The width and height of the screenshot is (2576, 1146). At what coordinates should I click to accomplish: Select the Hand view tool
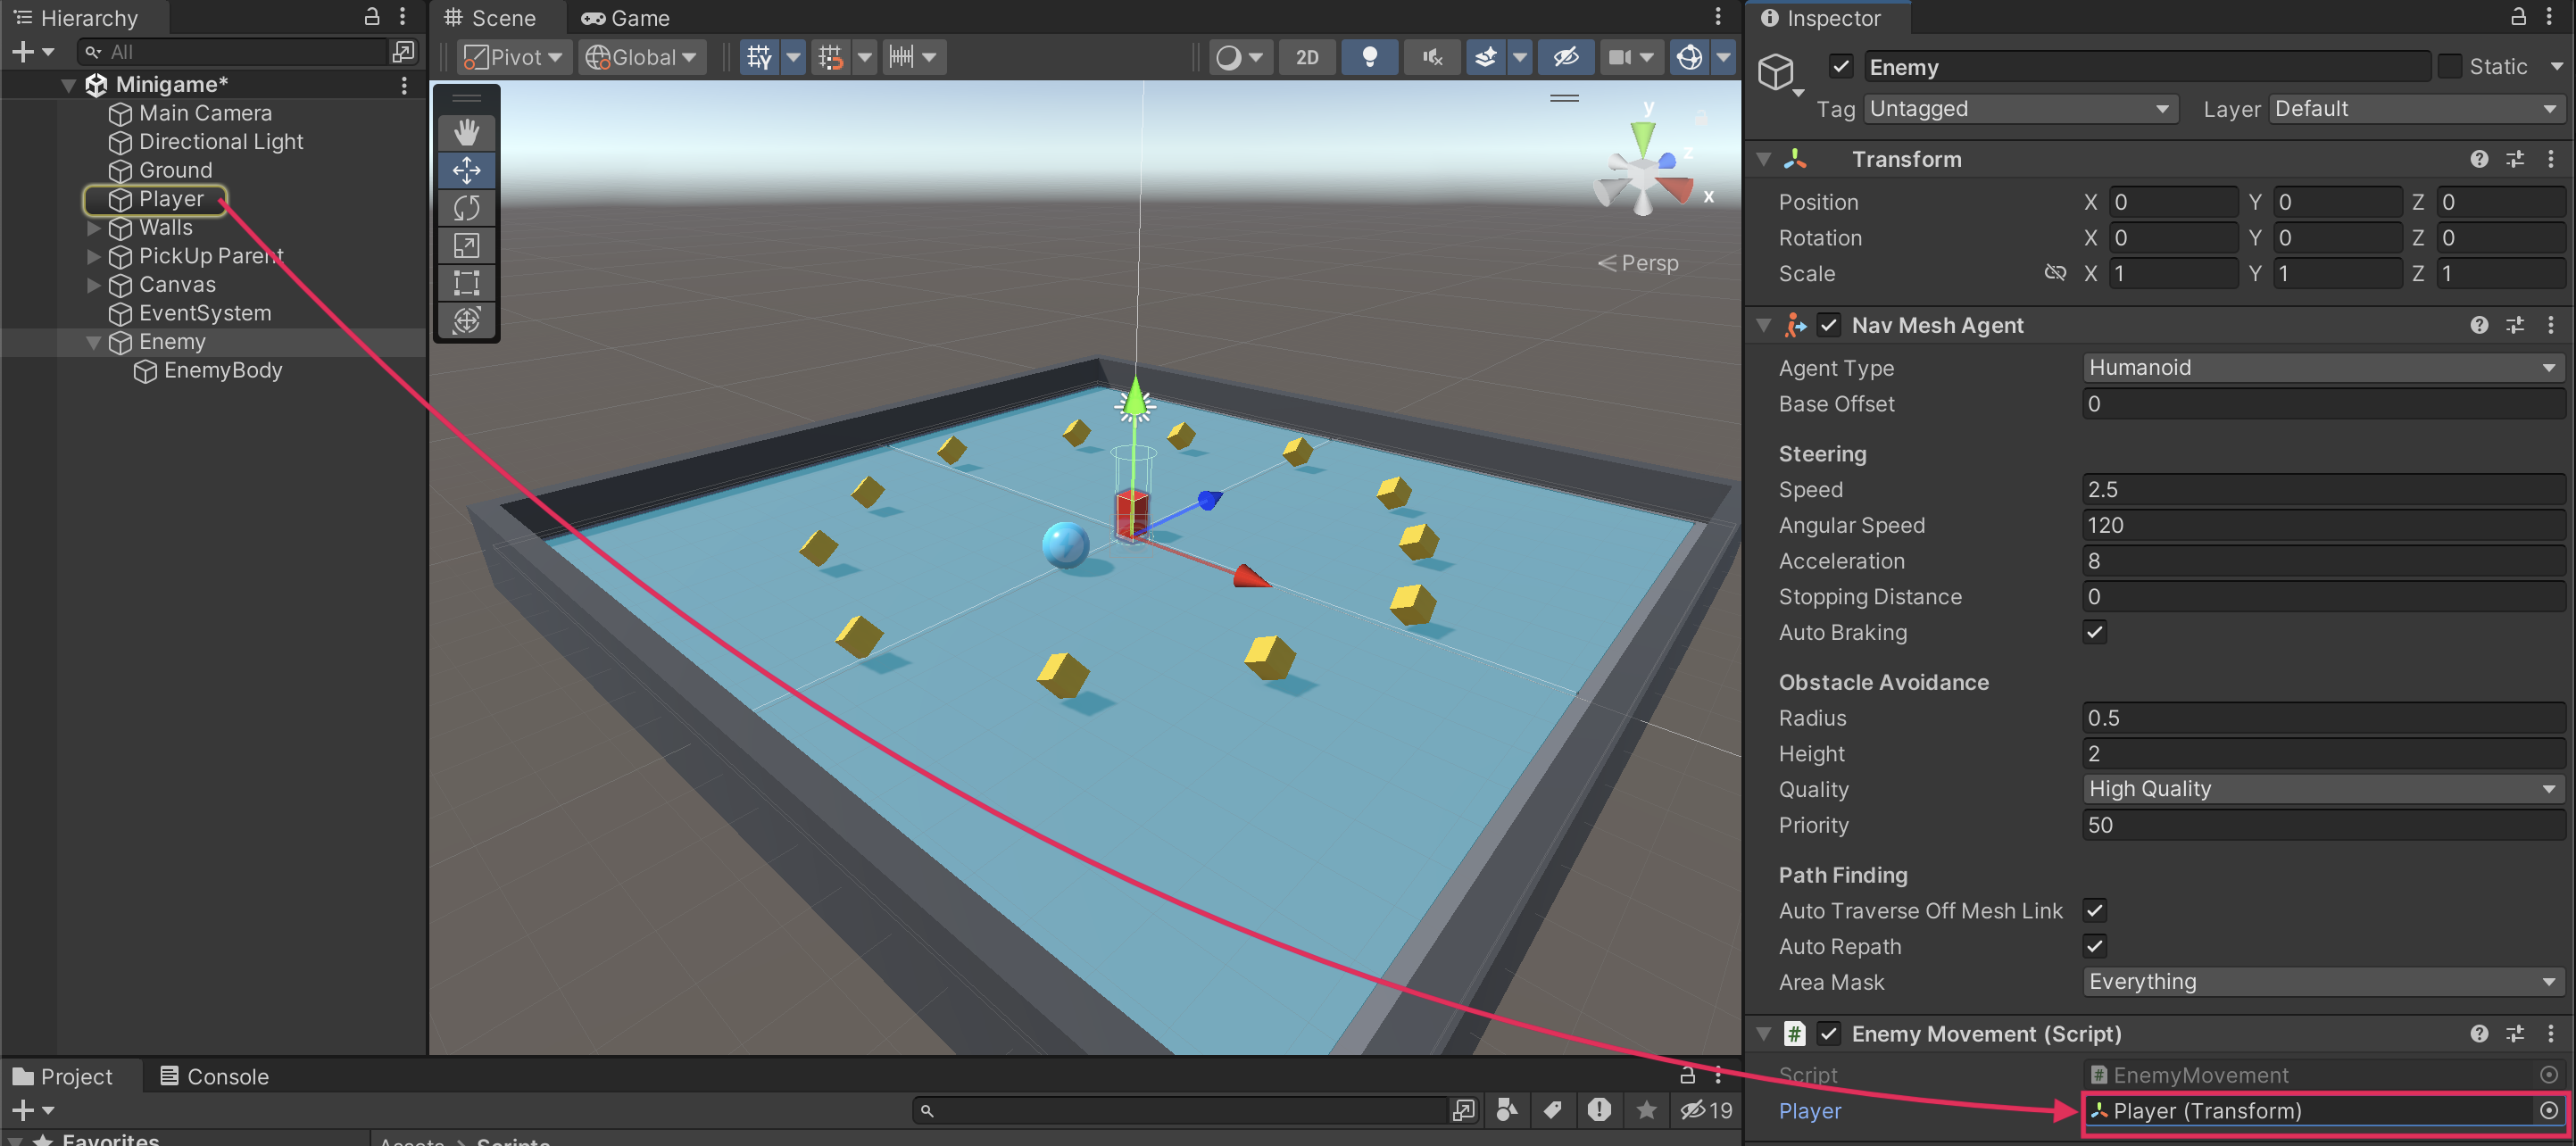click(x=466, y=133)
